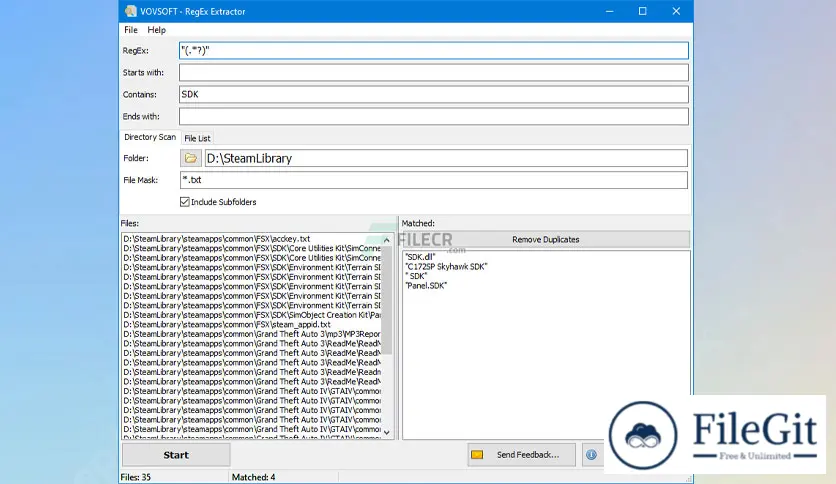Click Send Feedback button
Image resolution: width=836 pixels, height=484 pixels.
(521, 455)
